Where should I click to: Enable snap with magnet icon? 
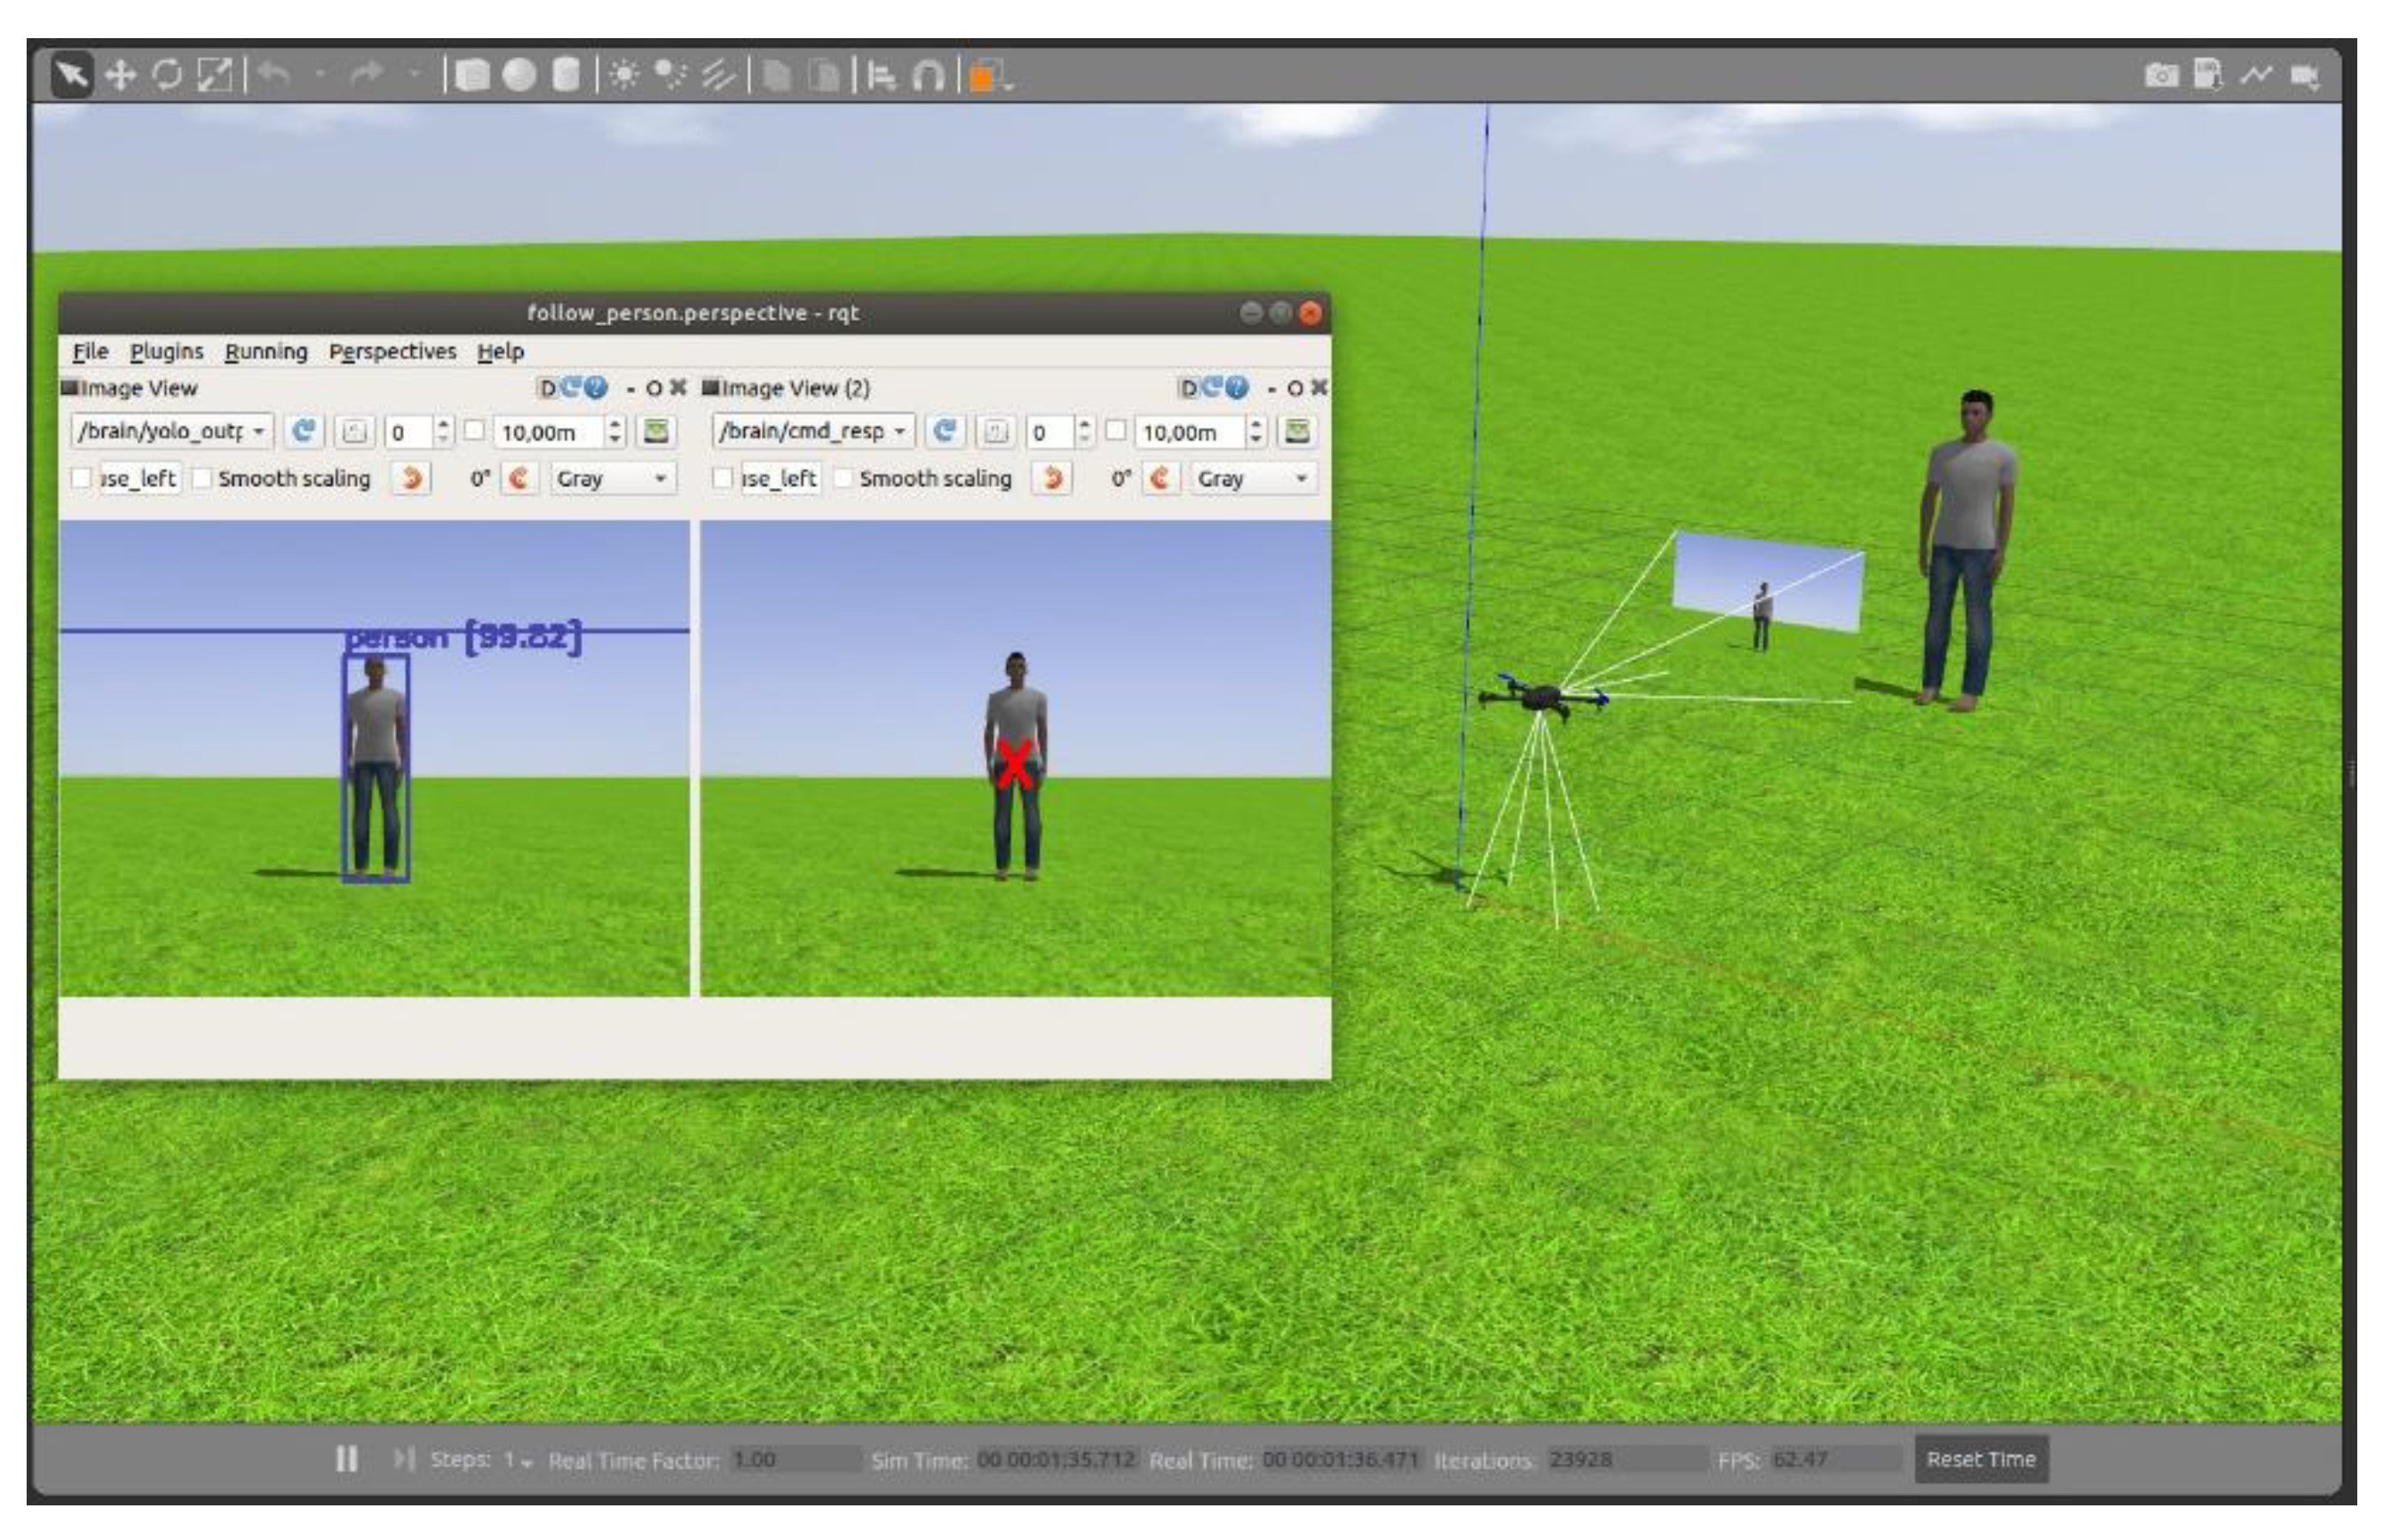[x=929, y=75]
